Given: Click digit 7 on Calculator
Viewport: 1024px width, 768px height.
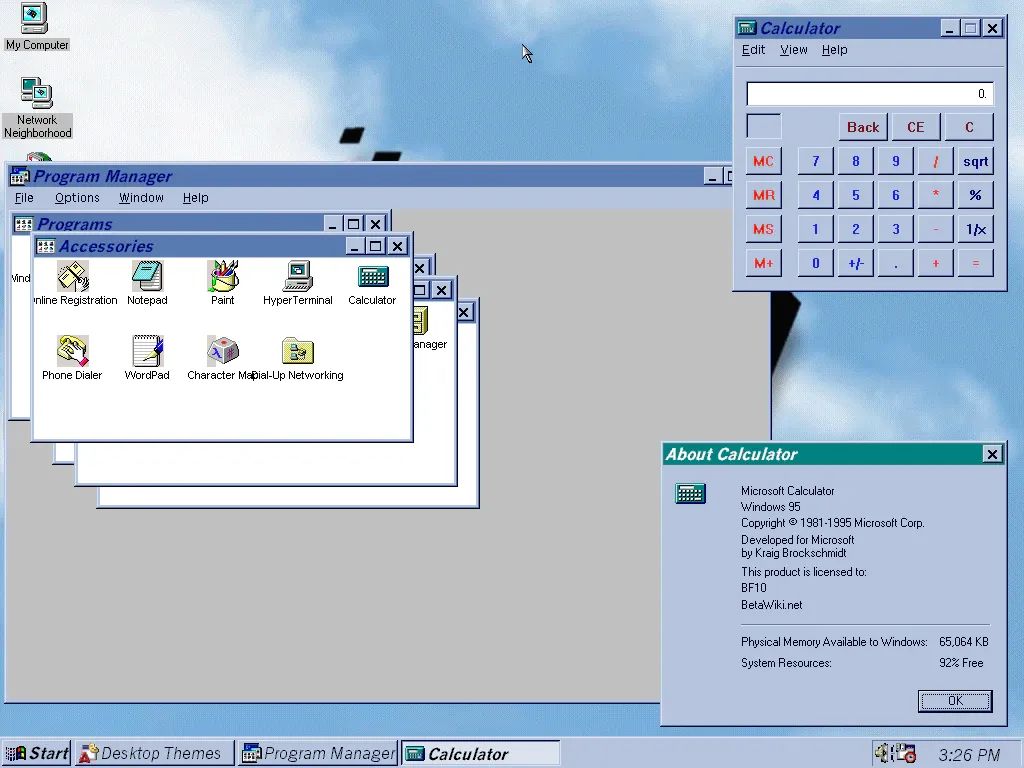Looking at the screenshot, I should coord(816,161).
